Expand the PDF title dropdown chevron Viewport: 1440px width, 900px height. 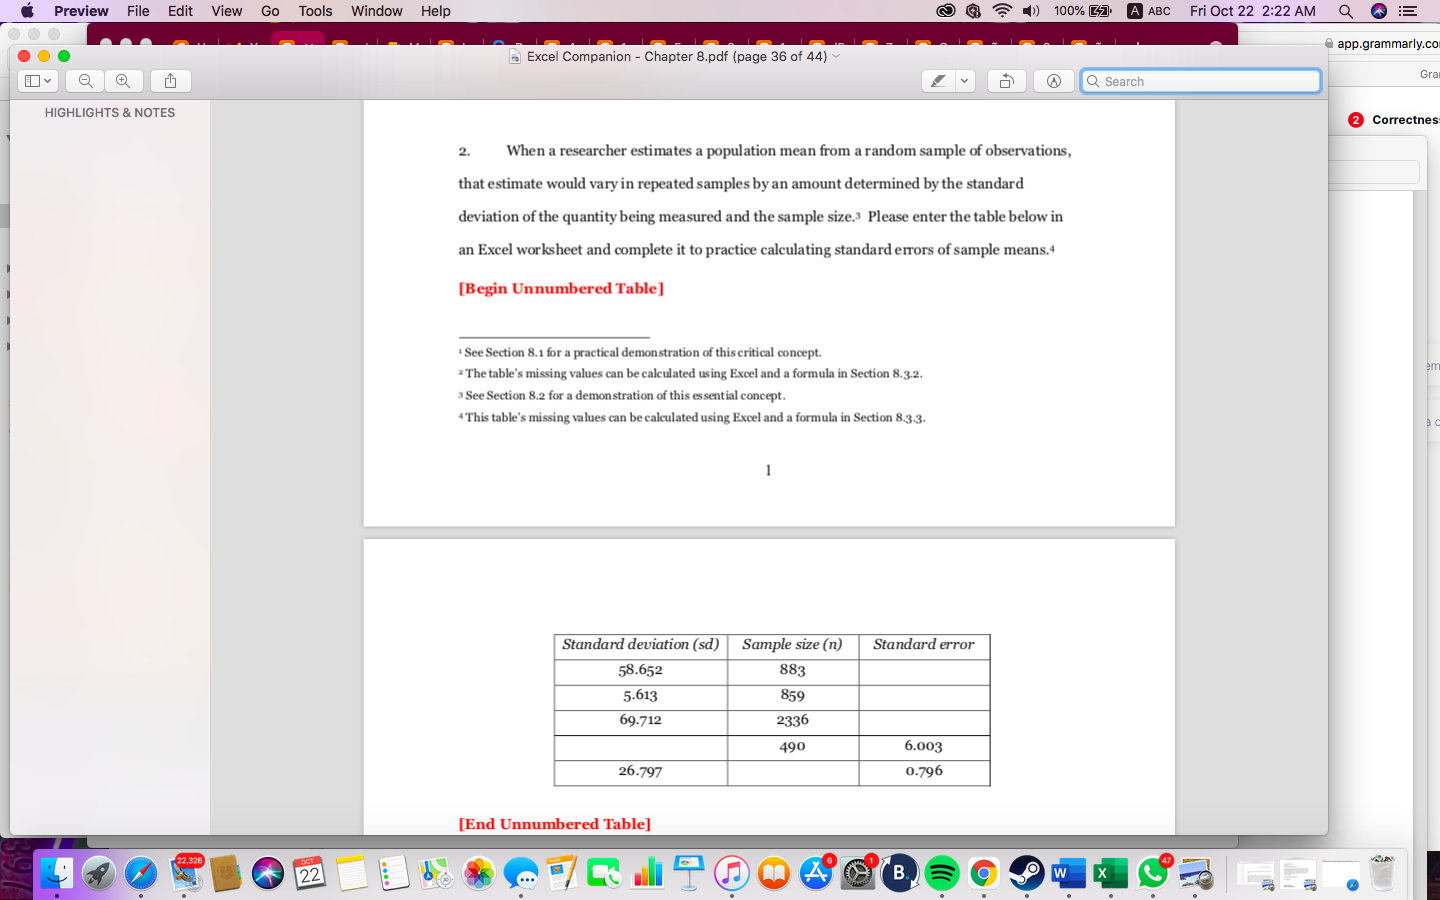pyautogui.click(x=835, y=56)
